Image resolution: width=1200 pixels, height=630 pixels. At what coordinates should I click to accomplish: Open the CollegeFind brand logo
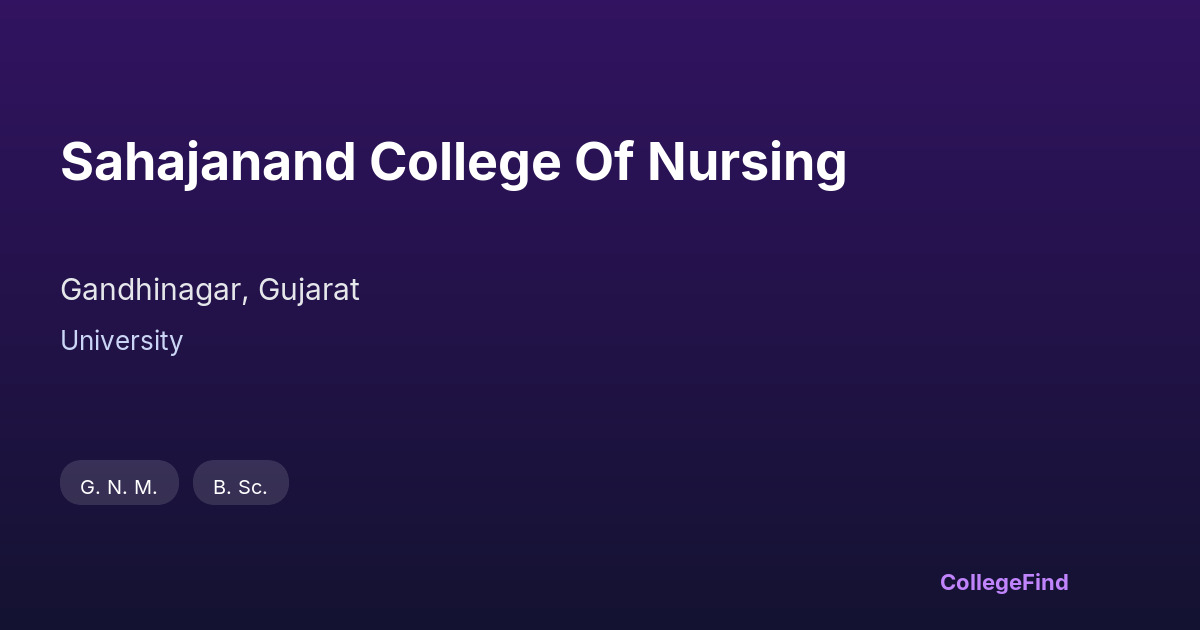tap(1003, 582)
